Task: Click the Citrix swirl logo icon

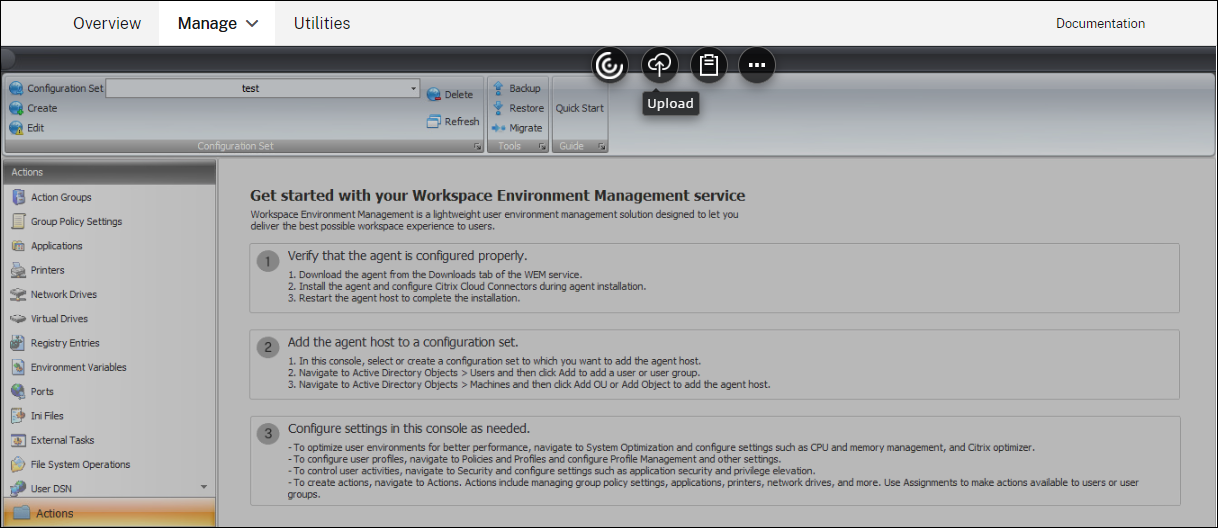Action: click(609, 65)
